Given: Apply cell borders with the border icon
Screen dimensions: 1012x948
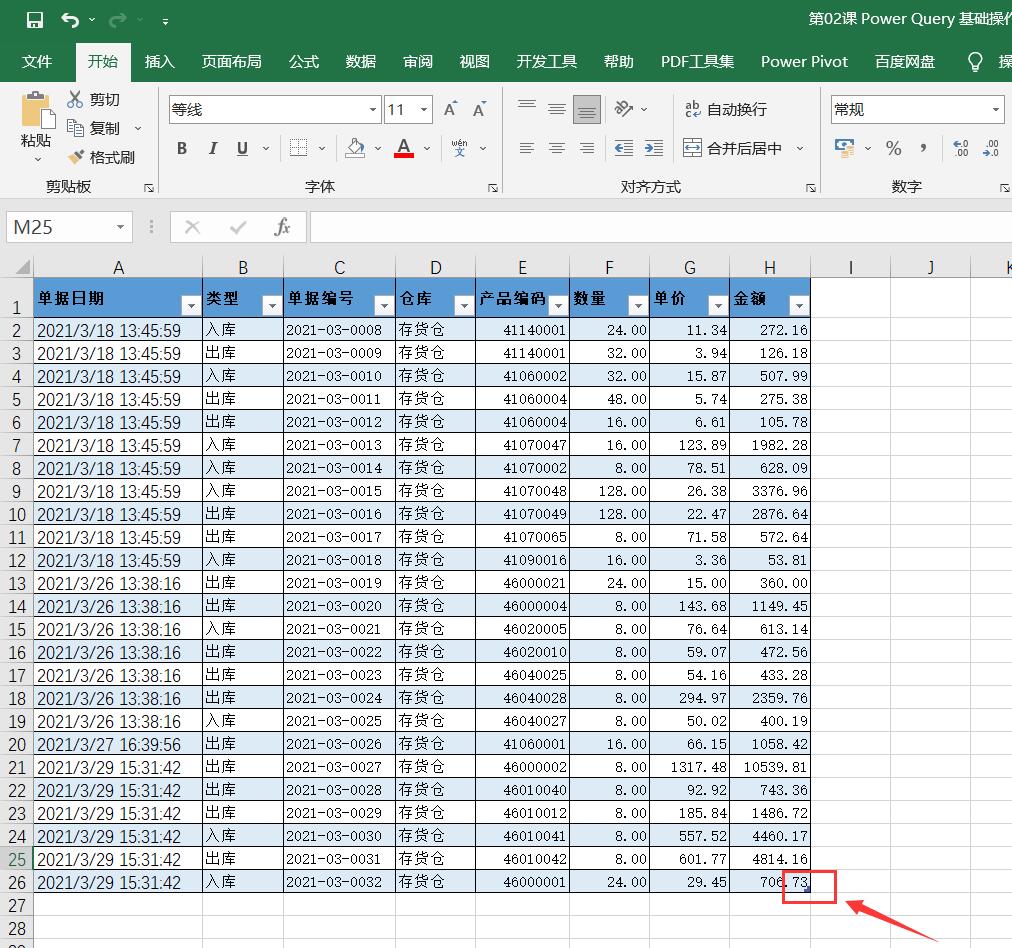Looking at the screenshot, I should pyautogui.click(x=298, y=148).
